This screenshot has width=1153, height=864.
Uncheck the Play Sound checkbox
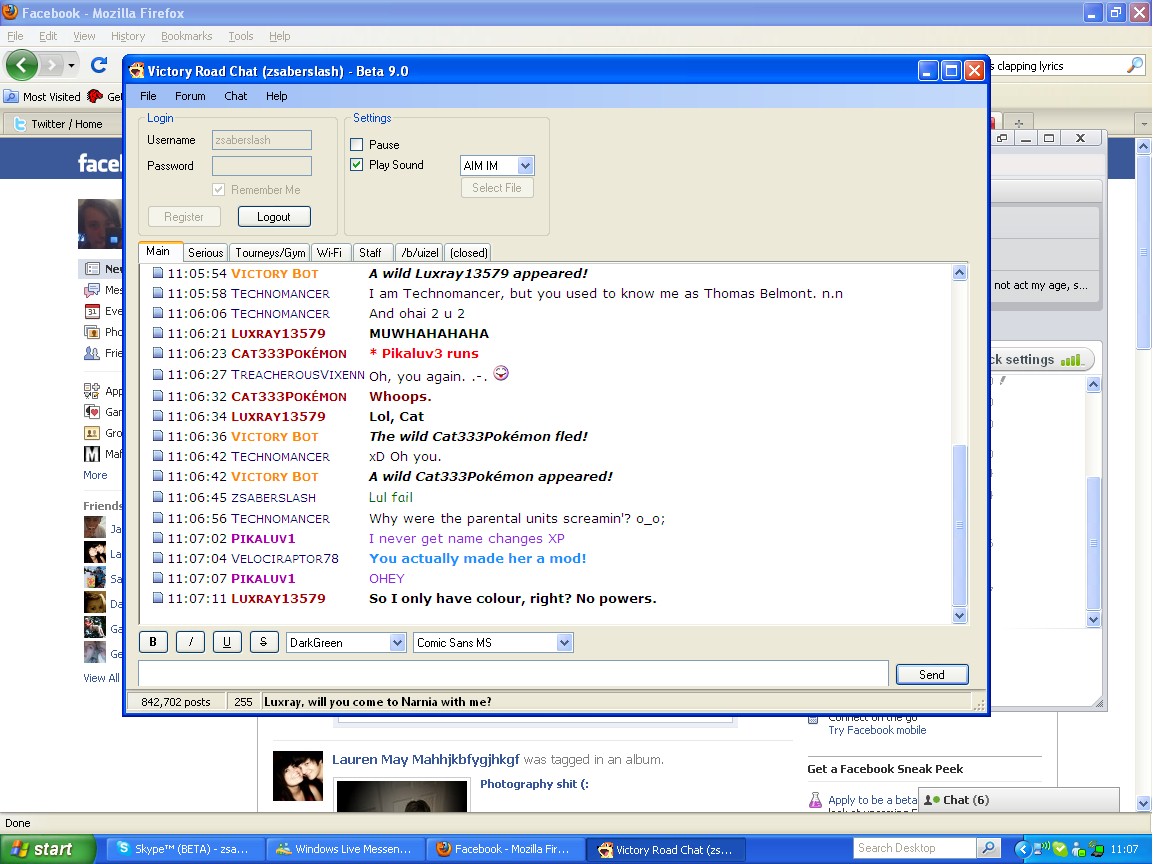click(x=357, y=165)
